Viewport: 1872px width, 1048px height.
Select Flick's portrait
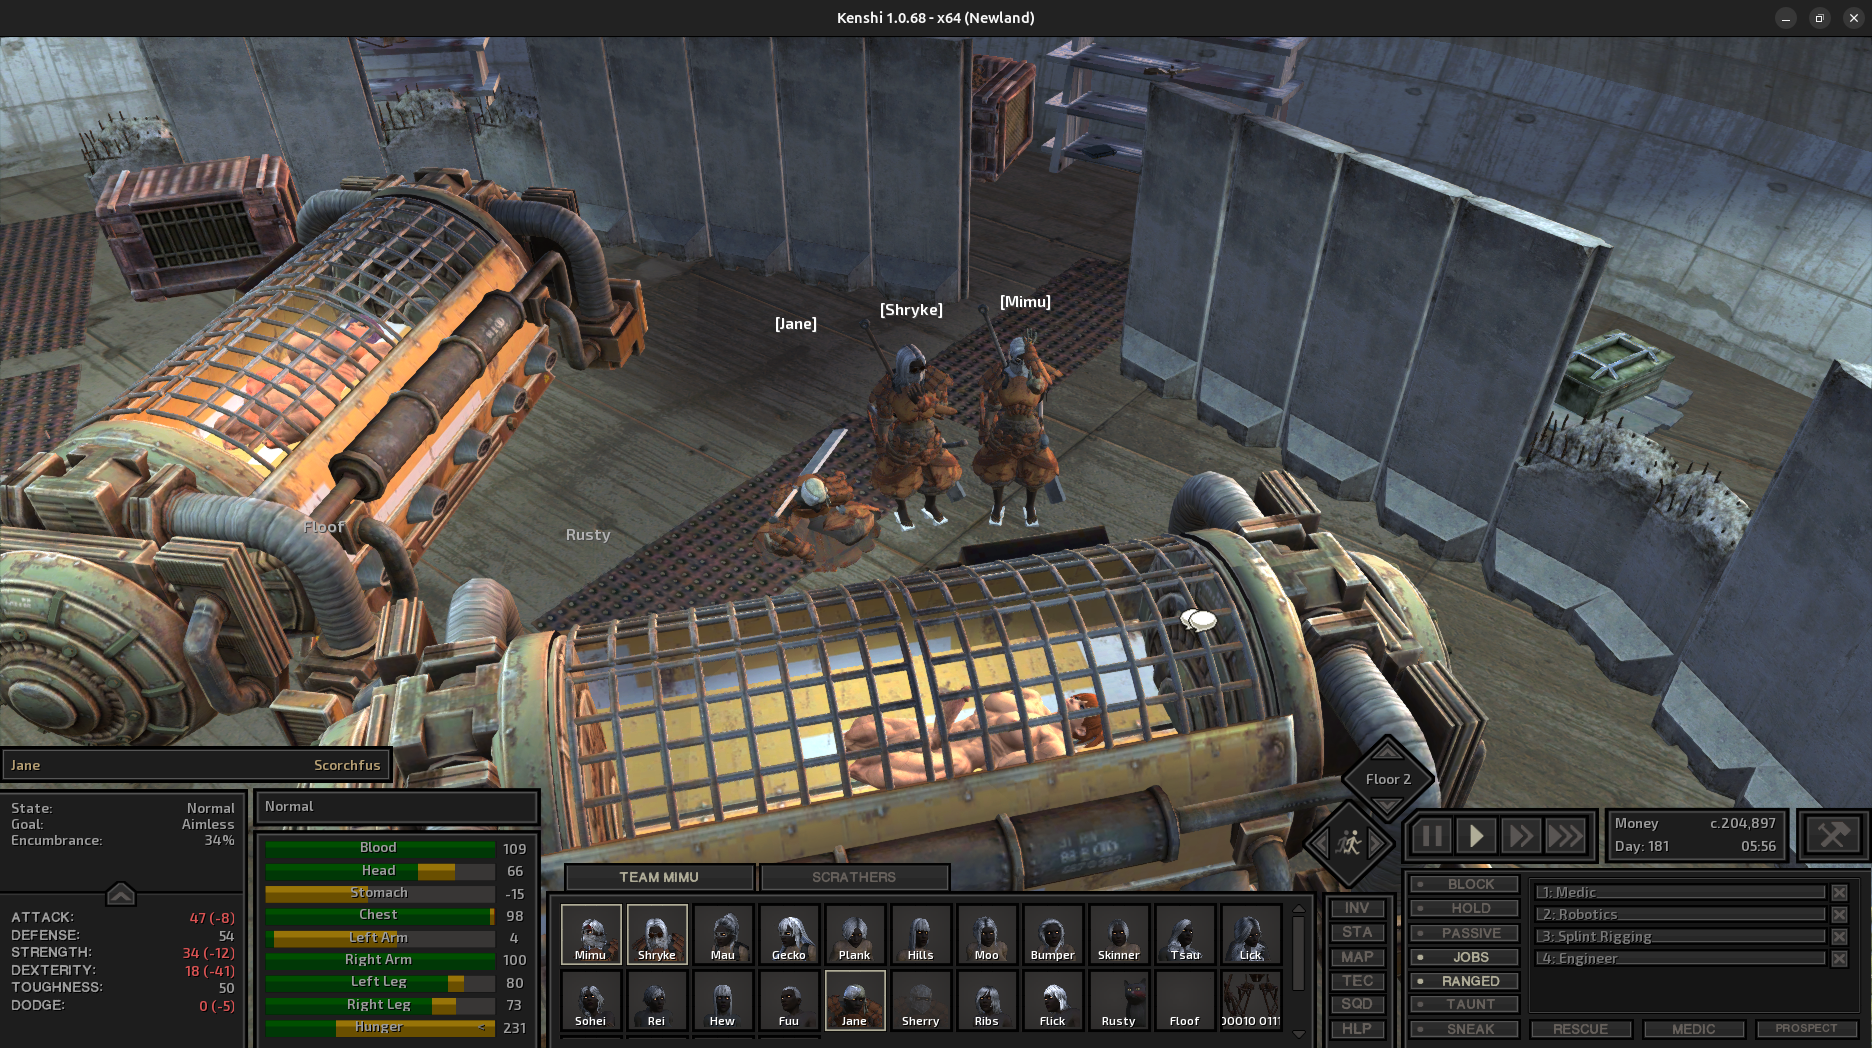1052,1000
